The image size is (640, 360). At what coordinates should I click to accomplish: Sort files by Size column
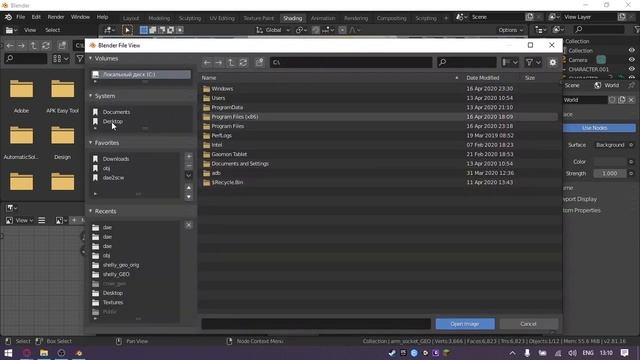(530, 78)
